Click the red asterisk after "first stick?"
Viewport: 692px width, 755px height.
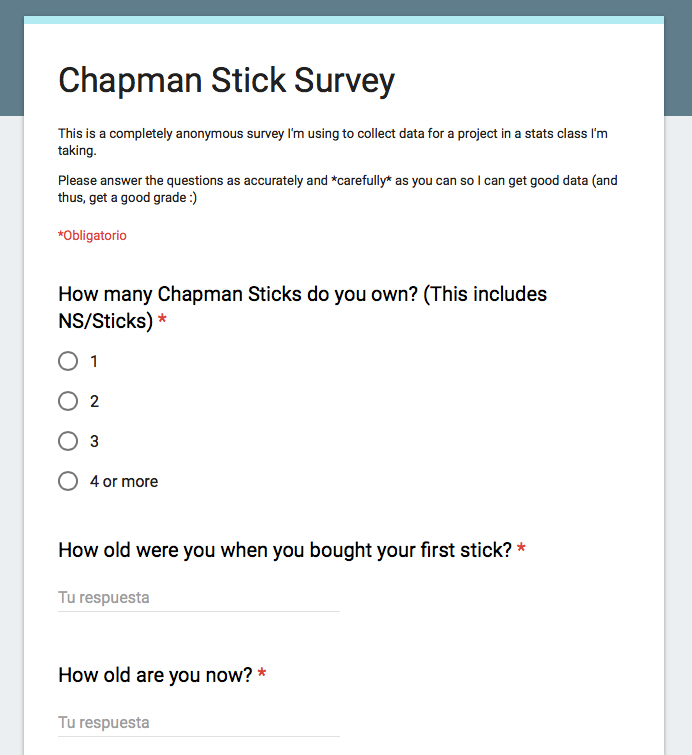coord(521,550)
